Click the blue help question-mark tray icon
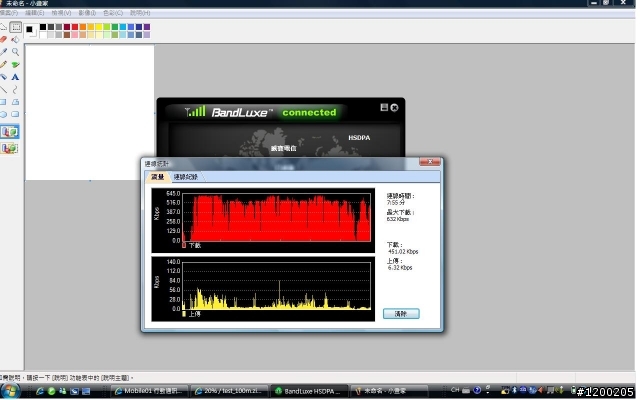 pyautogui.click(x=477, y=391)
